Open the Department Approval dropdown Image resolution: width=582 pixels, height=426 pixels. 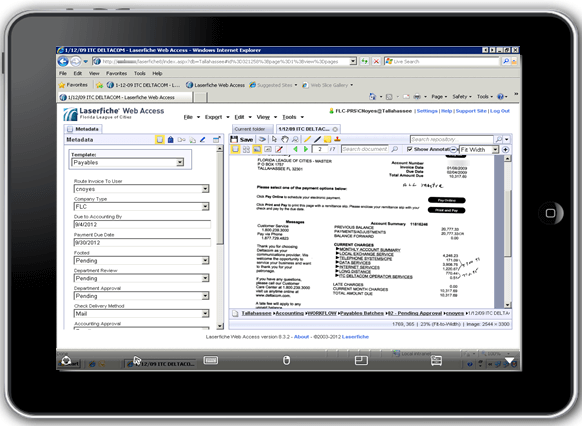tap(205, 296)
